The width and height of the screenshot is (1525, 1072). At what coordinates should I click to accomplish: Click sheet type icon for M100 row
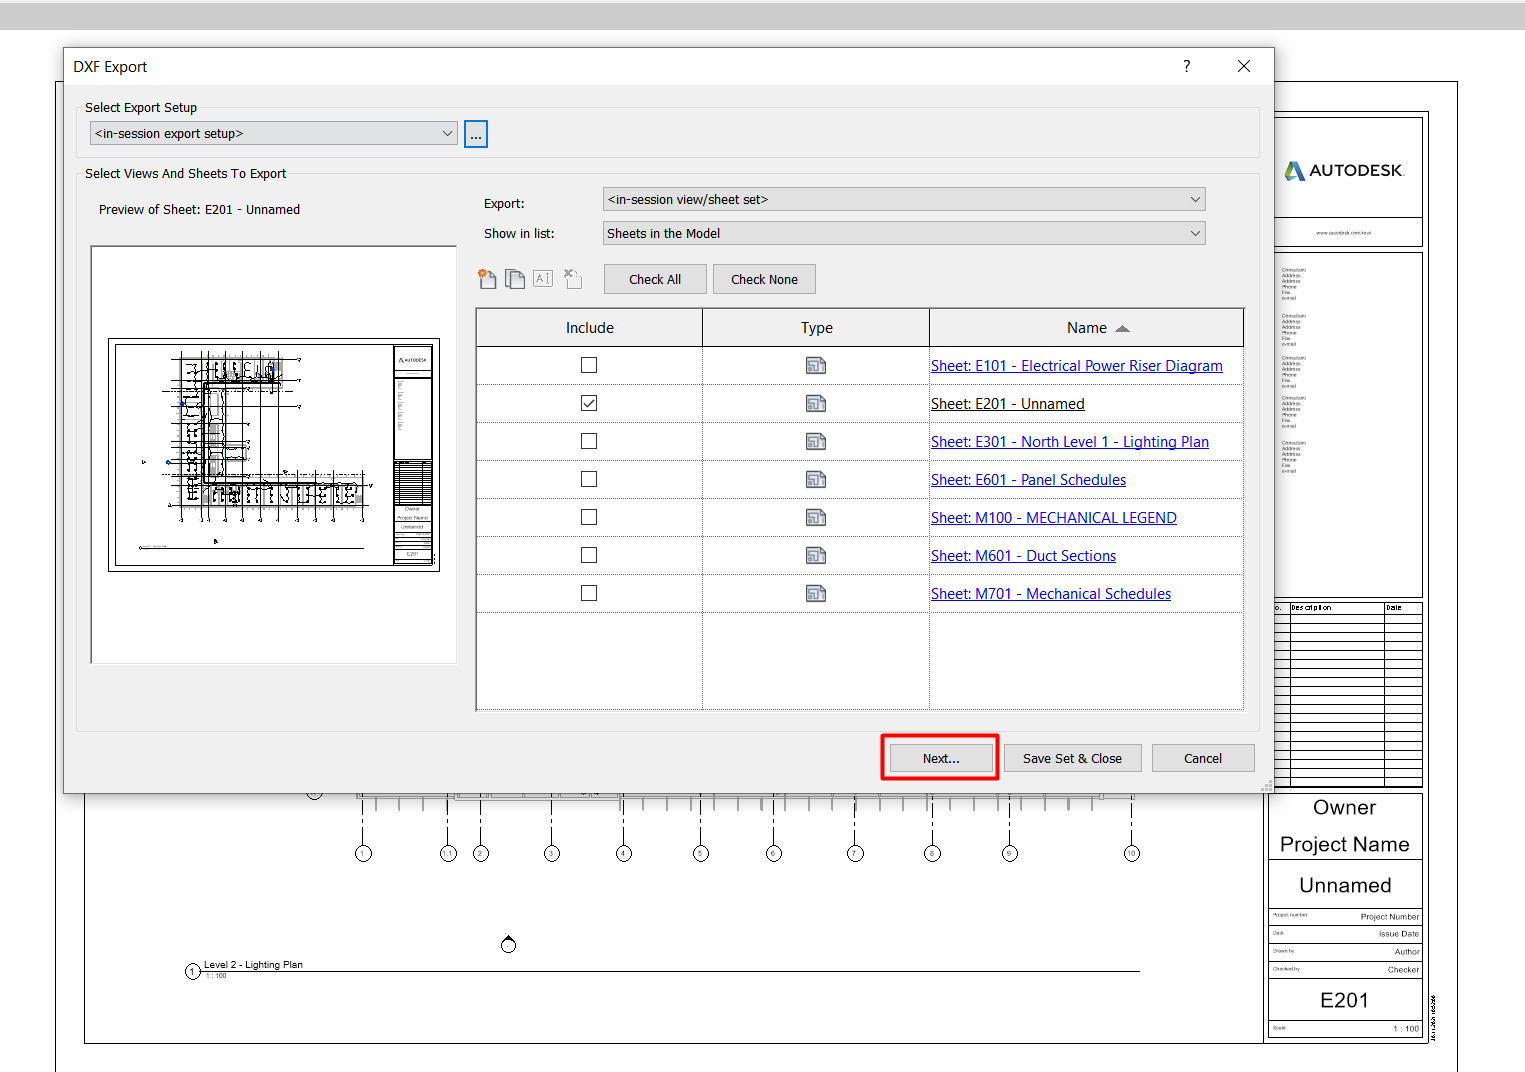pyautogui.click(x=816, y=518)
